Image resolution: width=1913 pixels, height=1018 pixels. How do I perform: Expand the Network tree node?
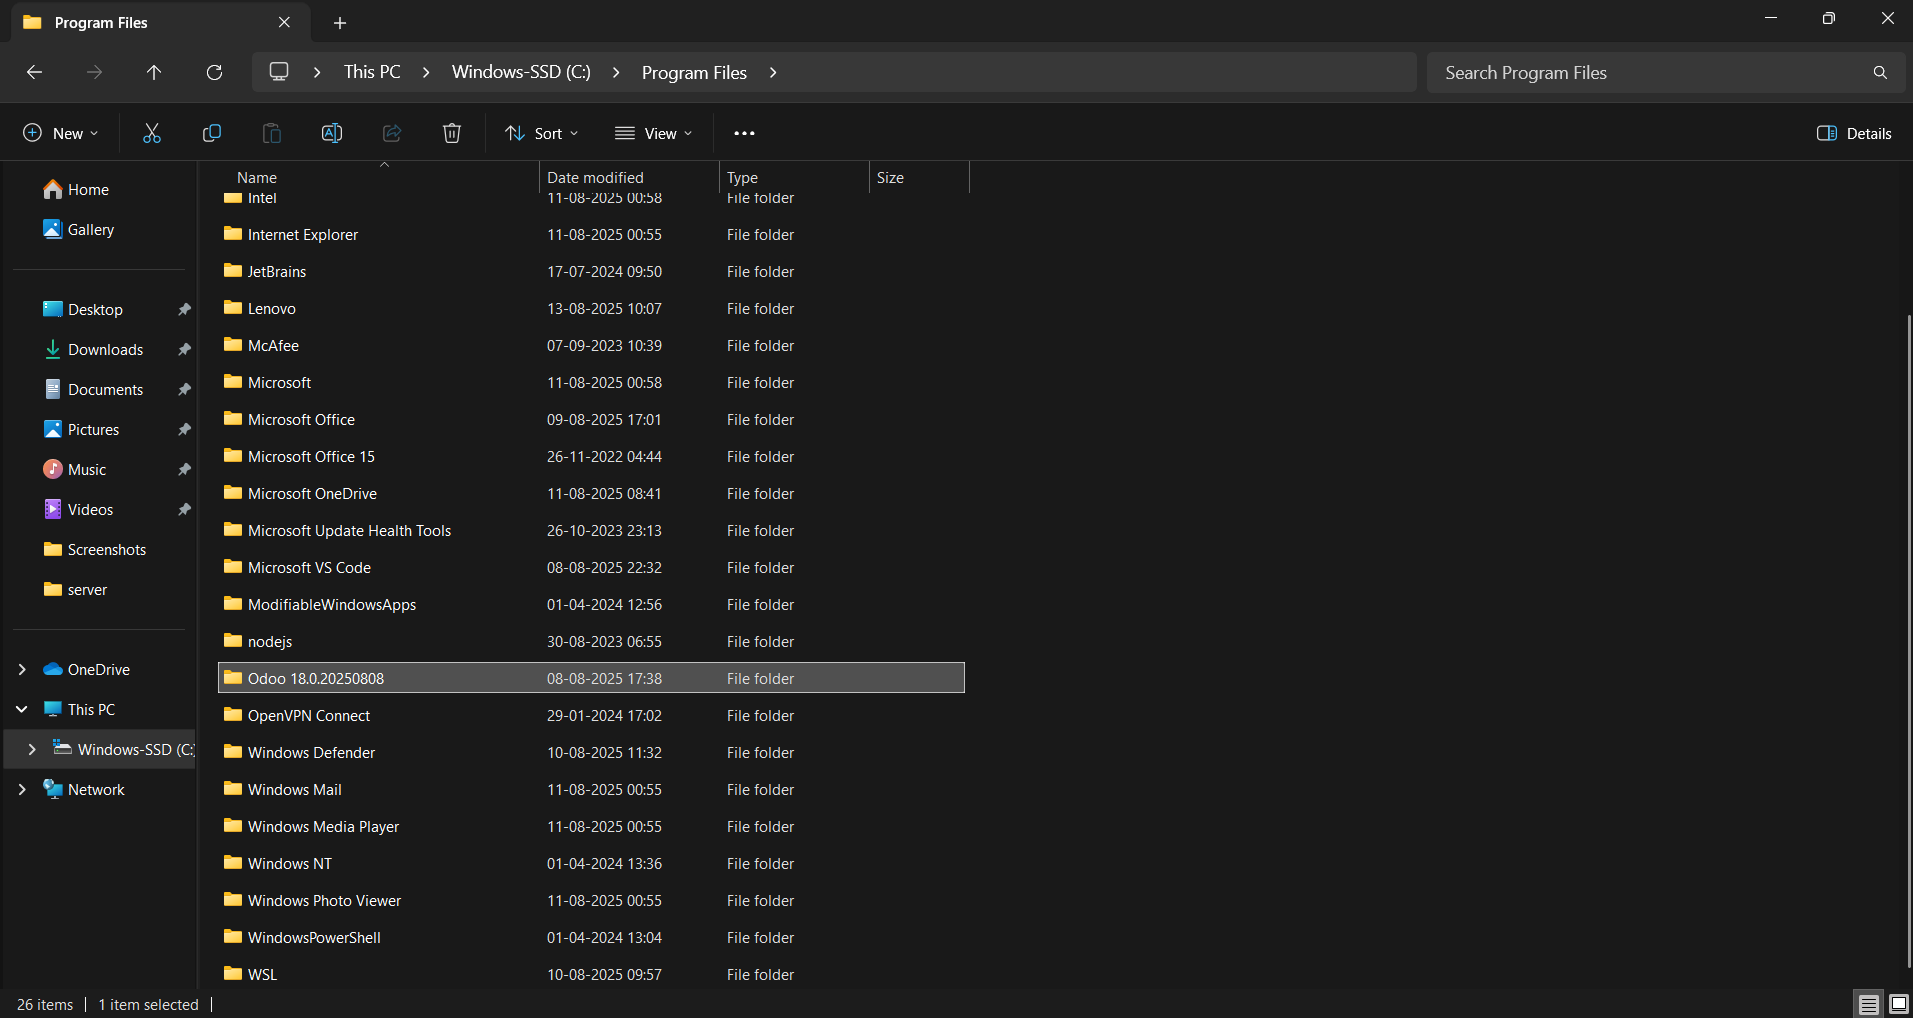(22, 790)
